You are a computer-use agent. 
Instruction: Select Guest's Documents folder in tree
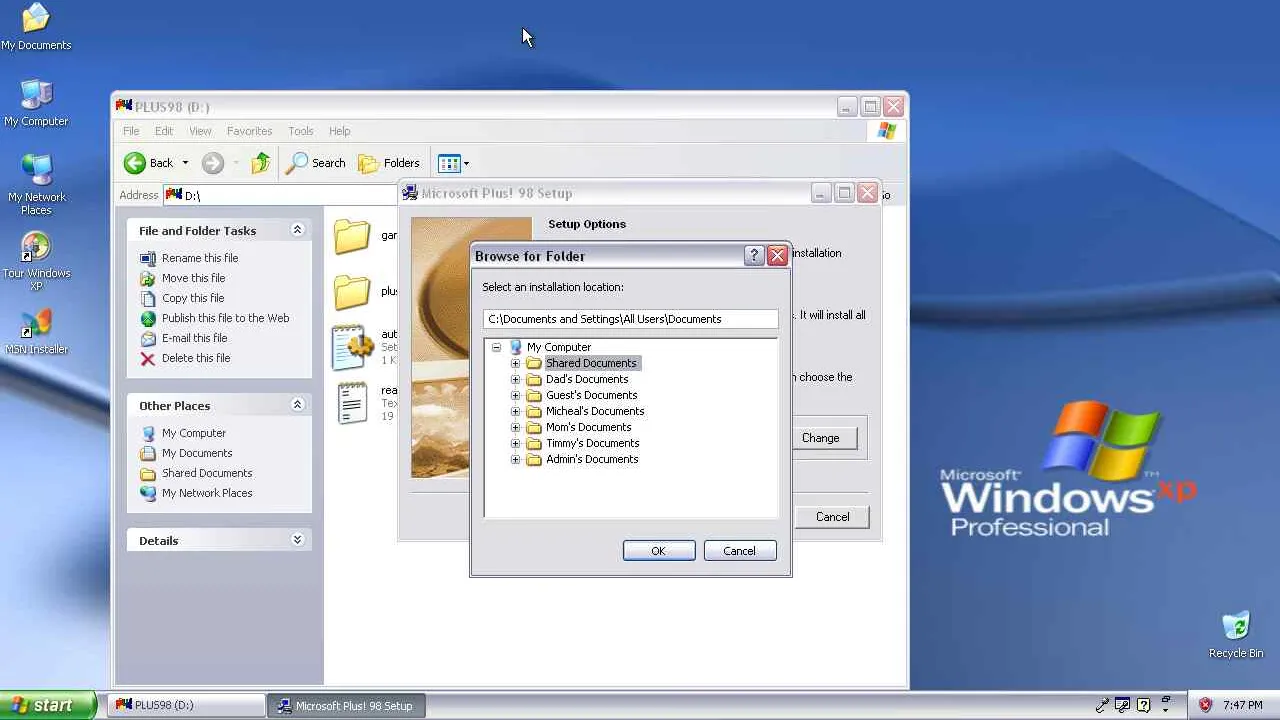click(591, 395)
